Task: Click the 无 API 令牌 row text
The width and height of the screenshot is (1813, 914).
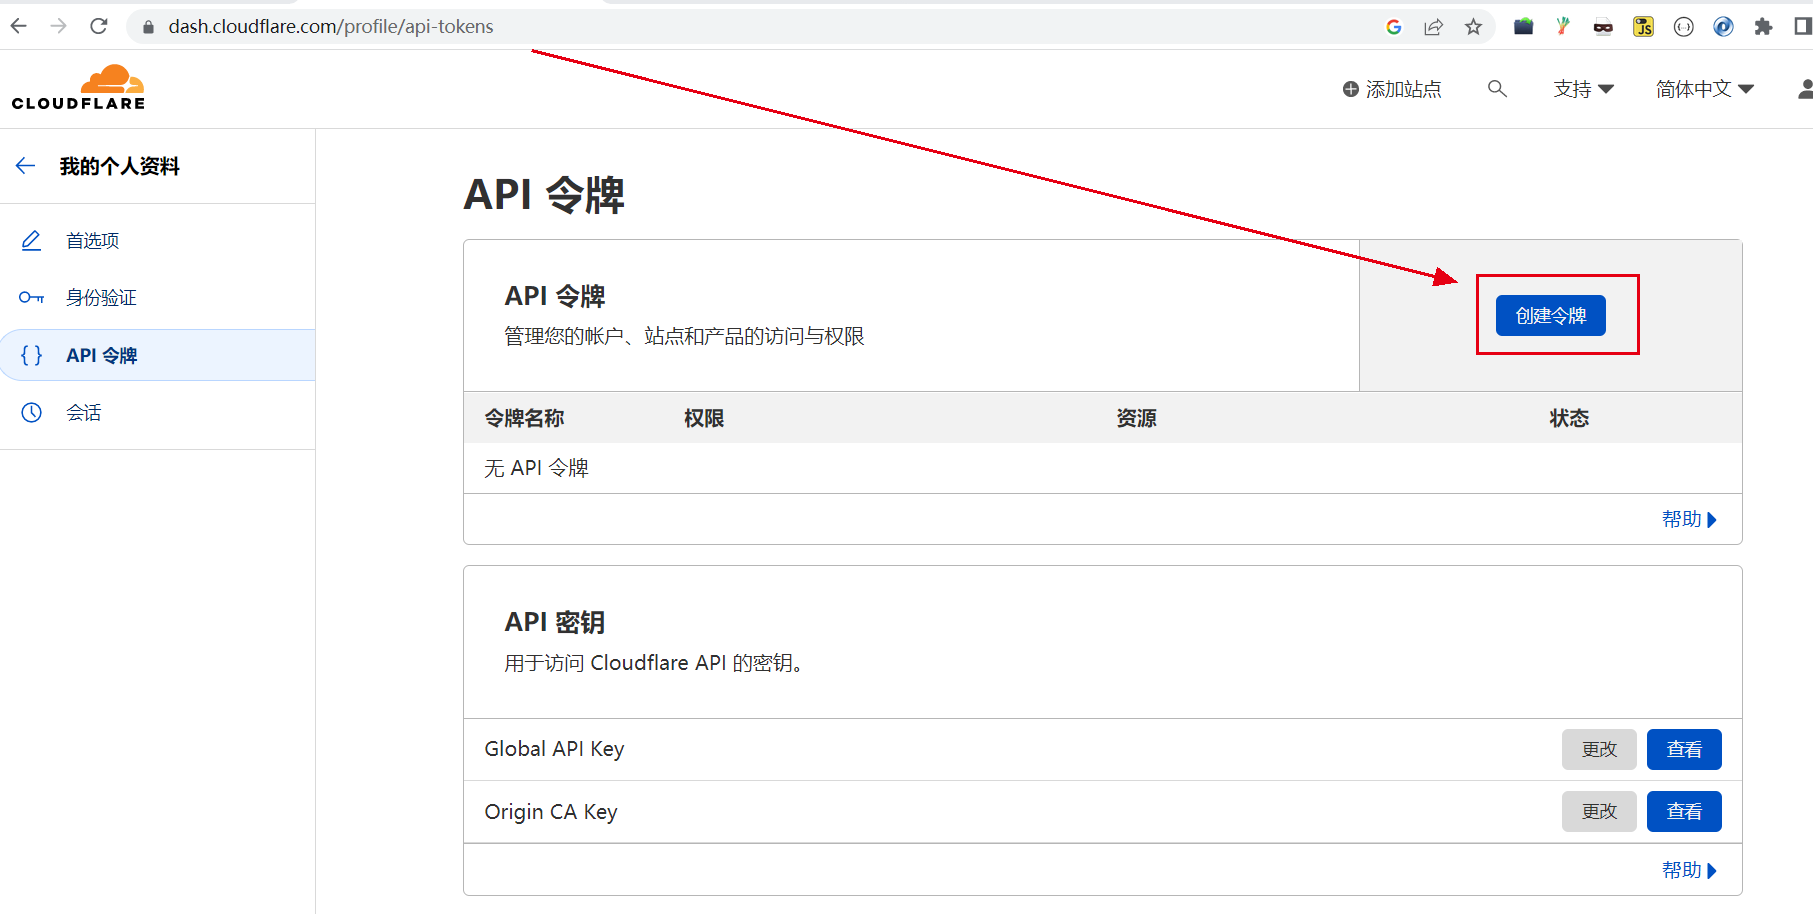Action: click(x=536, y=468)
